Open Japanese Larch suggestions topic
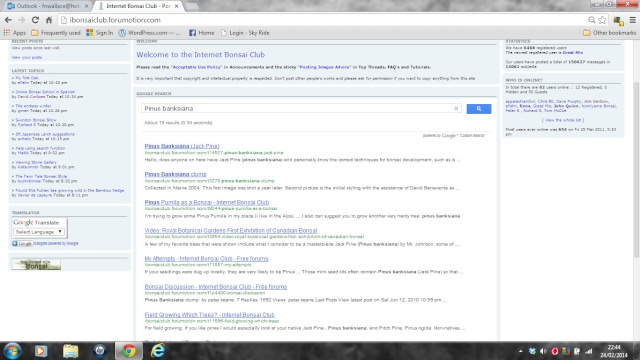640x360 pixels. tap(44, 134)
